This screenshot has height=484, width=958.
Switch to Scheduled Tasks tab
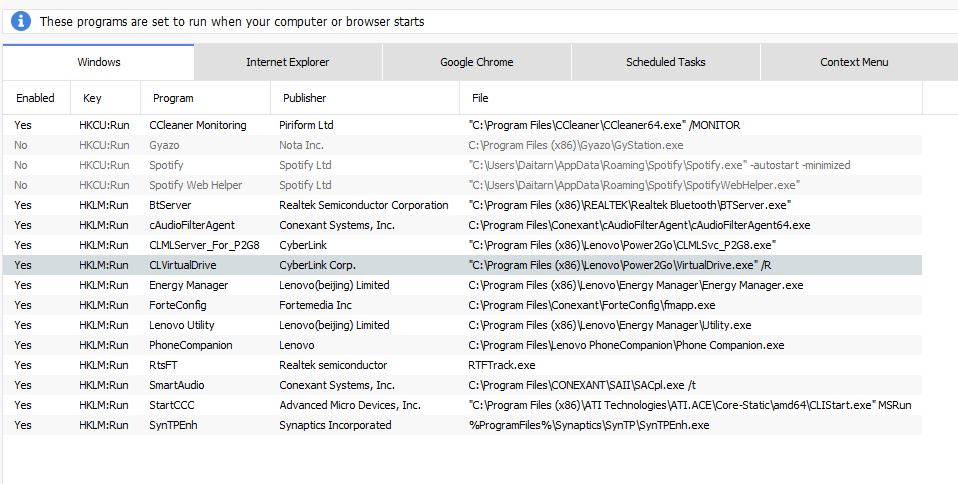(x=665, y=62)
